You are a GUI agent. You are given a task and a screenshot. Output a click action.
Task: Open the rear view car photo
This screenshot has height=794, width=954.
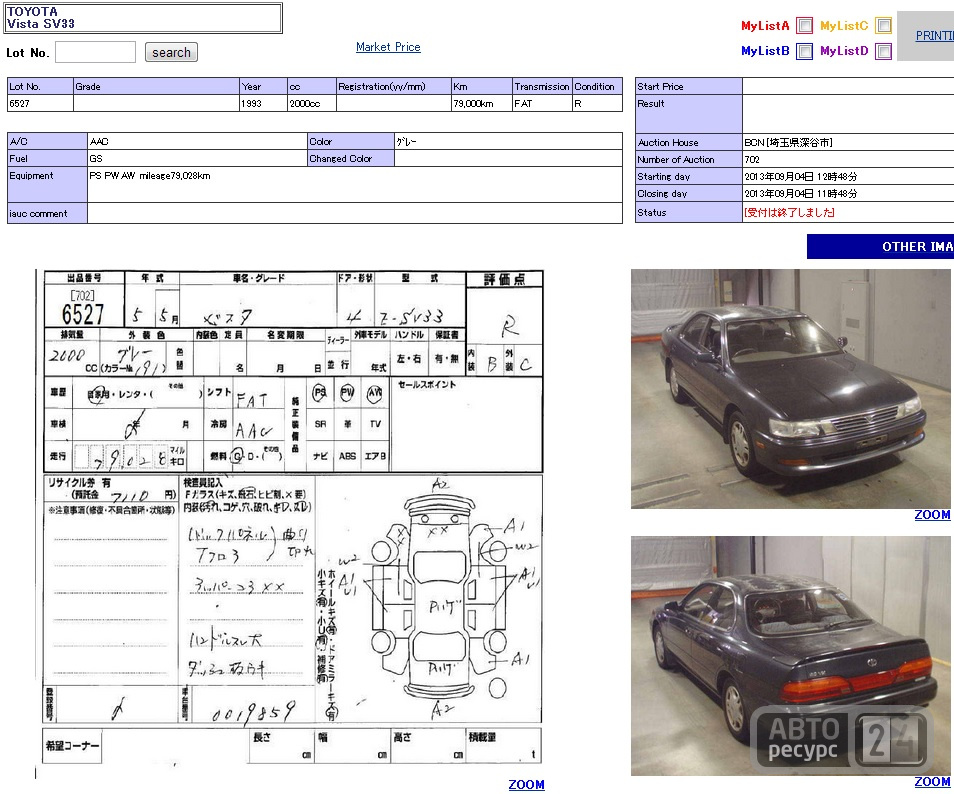click(x=790, y=656)
